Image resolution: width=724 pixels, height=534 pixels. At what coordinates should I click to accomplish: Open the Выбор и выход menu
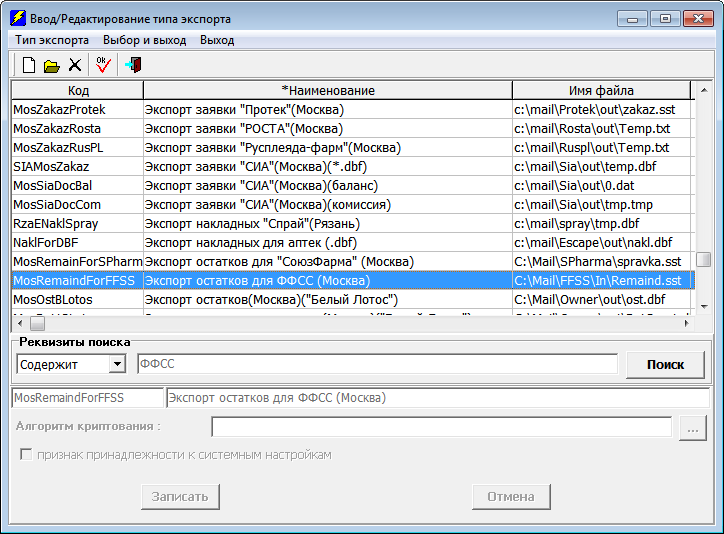pos(145,40)
